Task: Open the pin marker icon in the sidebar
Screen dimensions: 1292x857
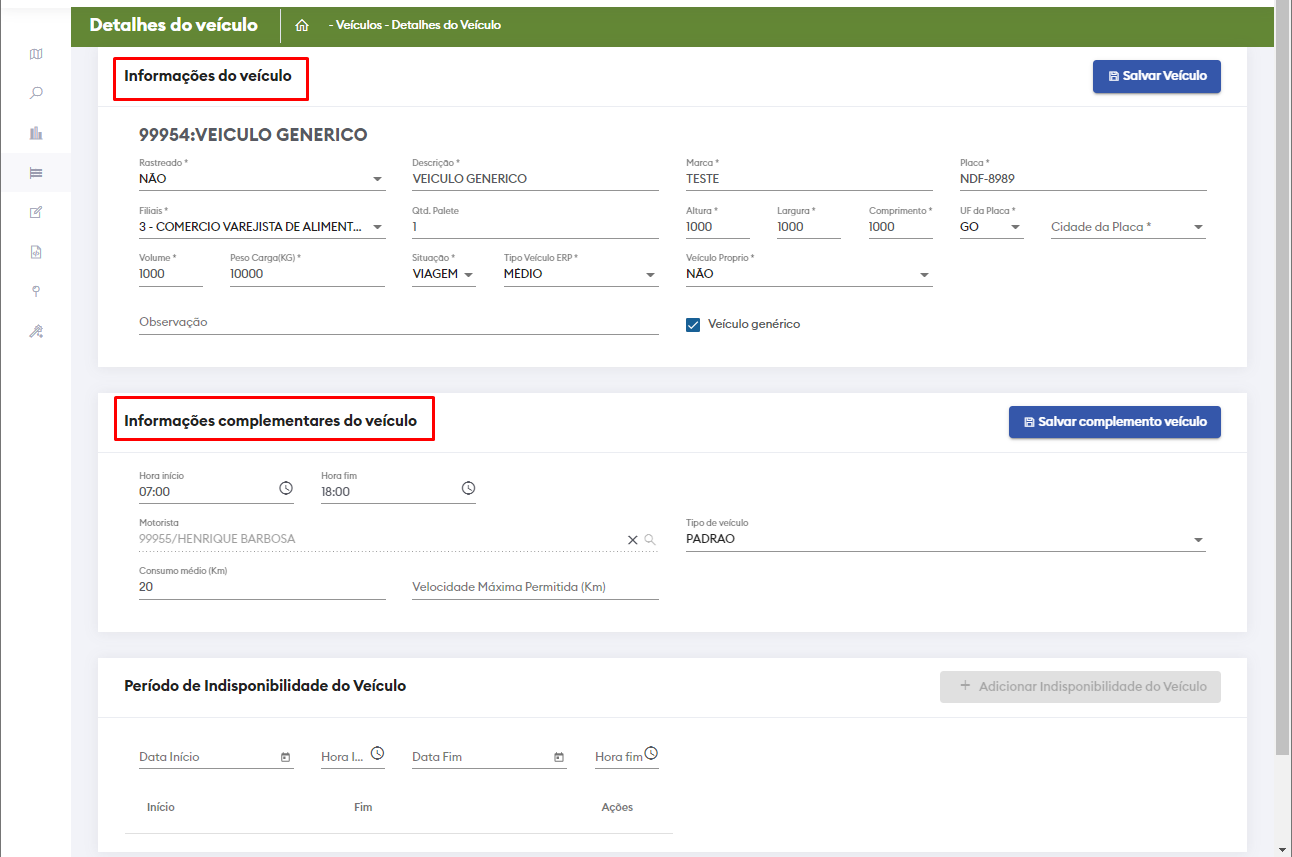Action: pyautogui.click(x=36, y=291)
